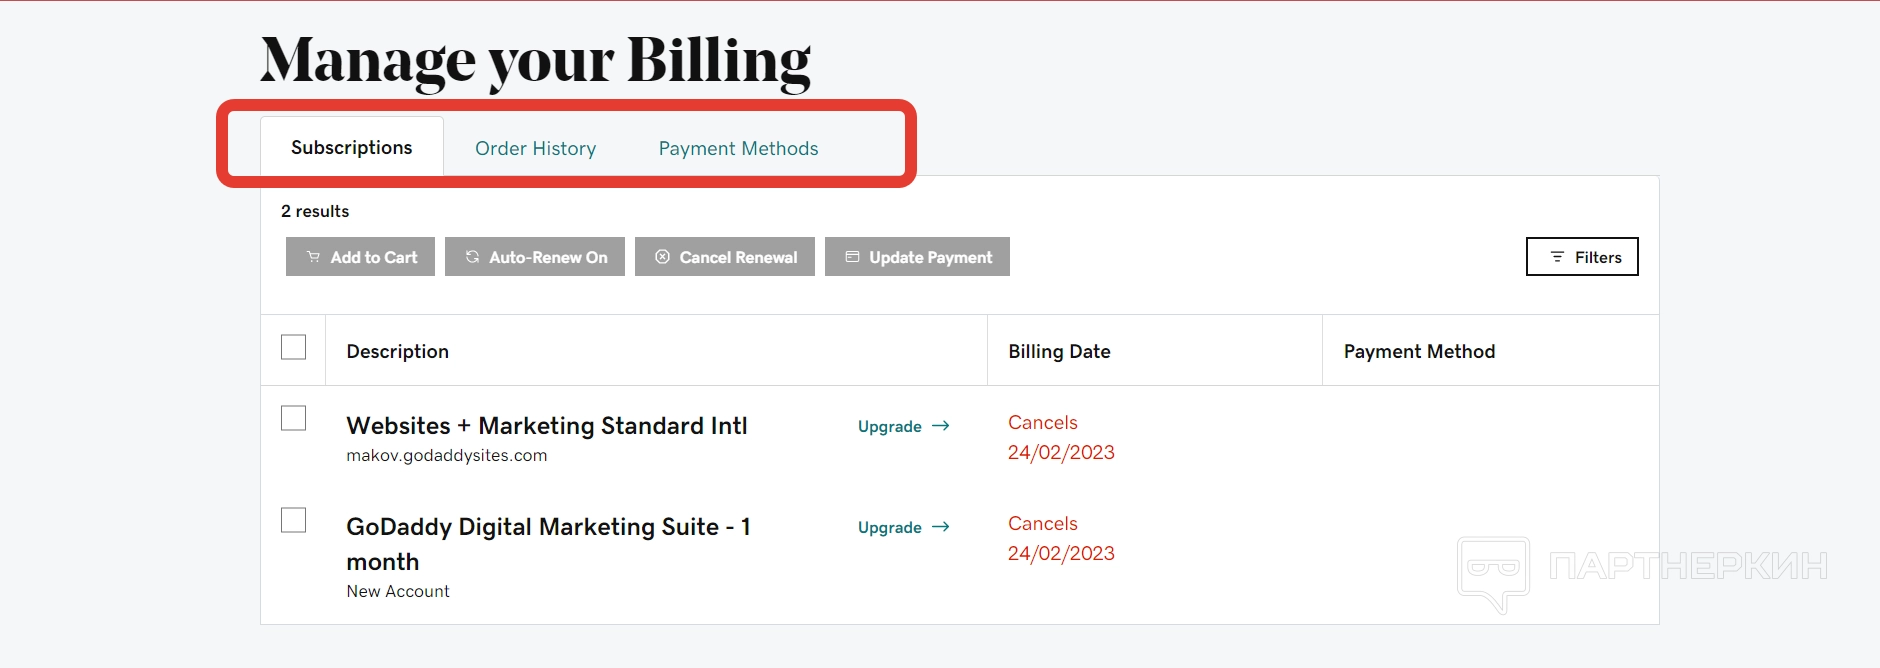The width and height of the screenshot is (1880, 668).
Task: Open filters via the filter lines icon
Action: pyautogui.click(x=1557, y=257)
